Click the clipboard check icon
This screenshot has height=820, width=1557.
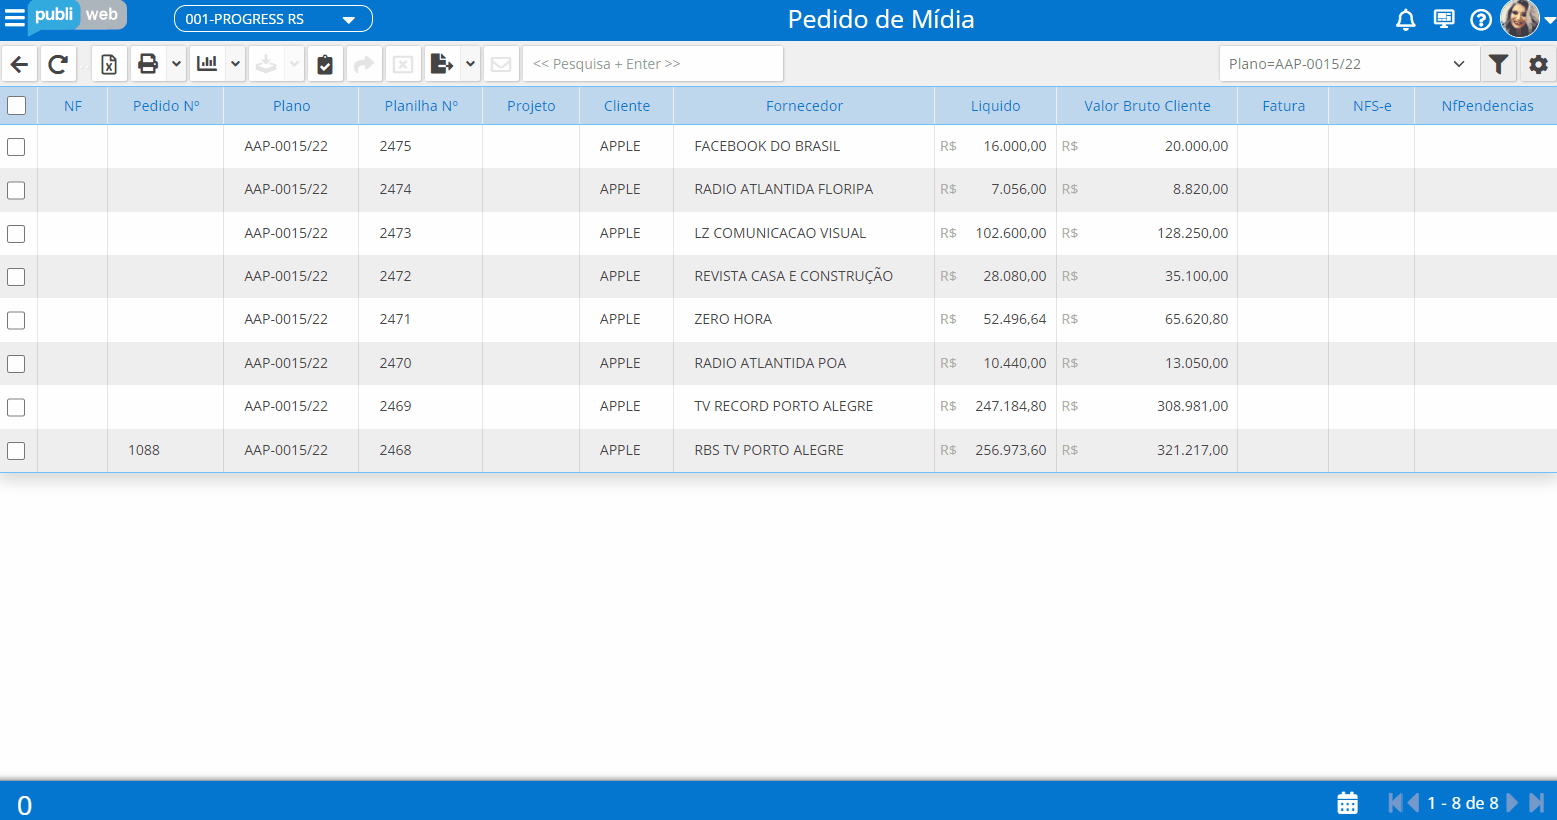tap(325, 64)
